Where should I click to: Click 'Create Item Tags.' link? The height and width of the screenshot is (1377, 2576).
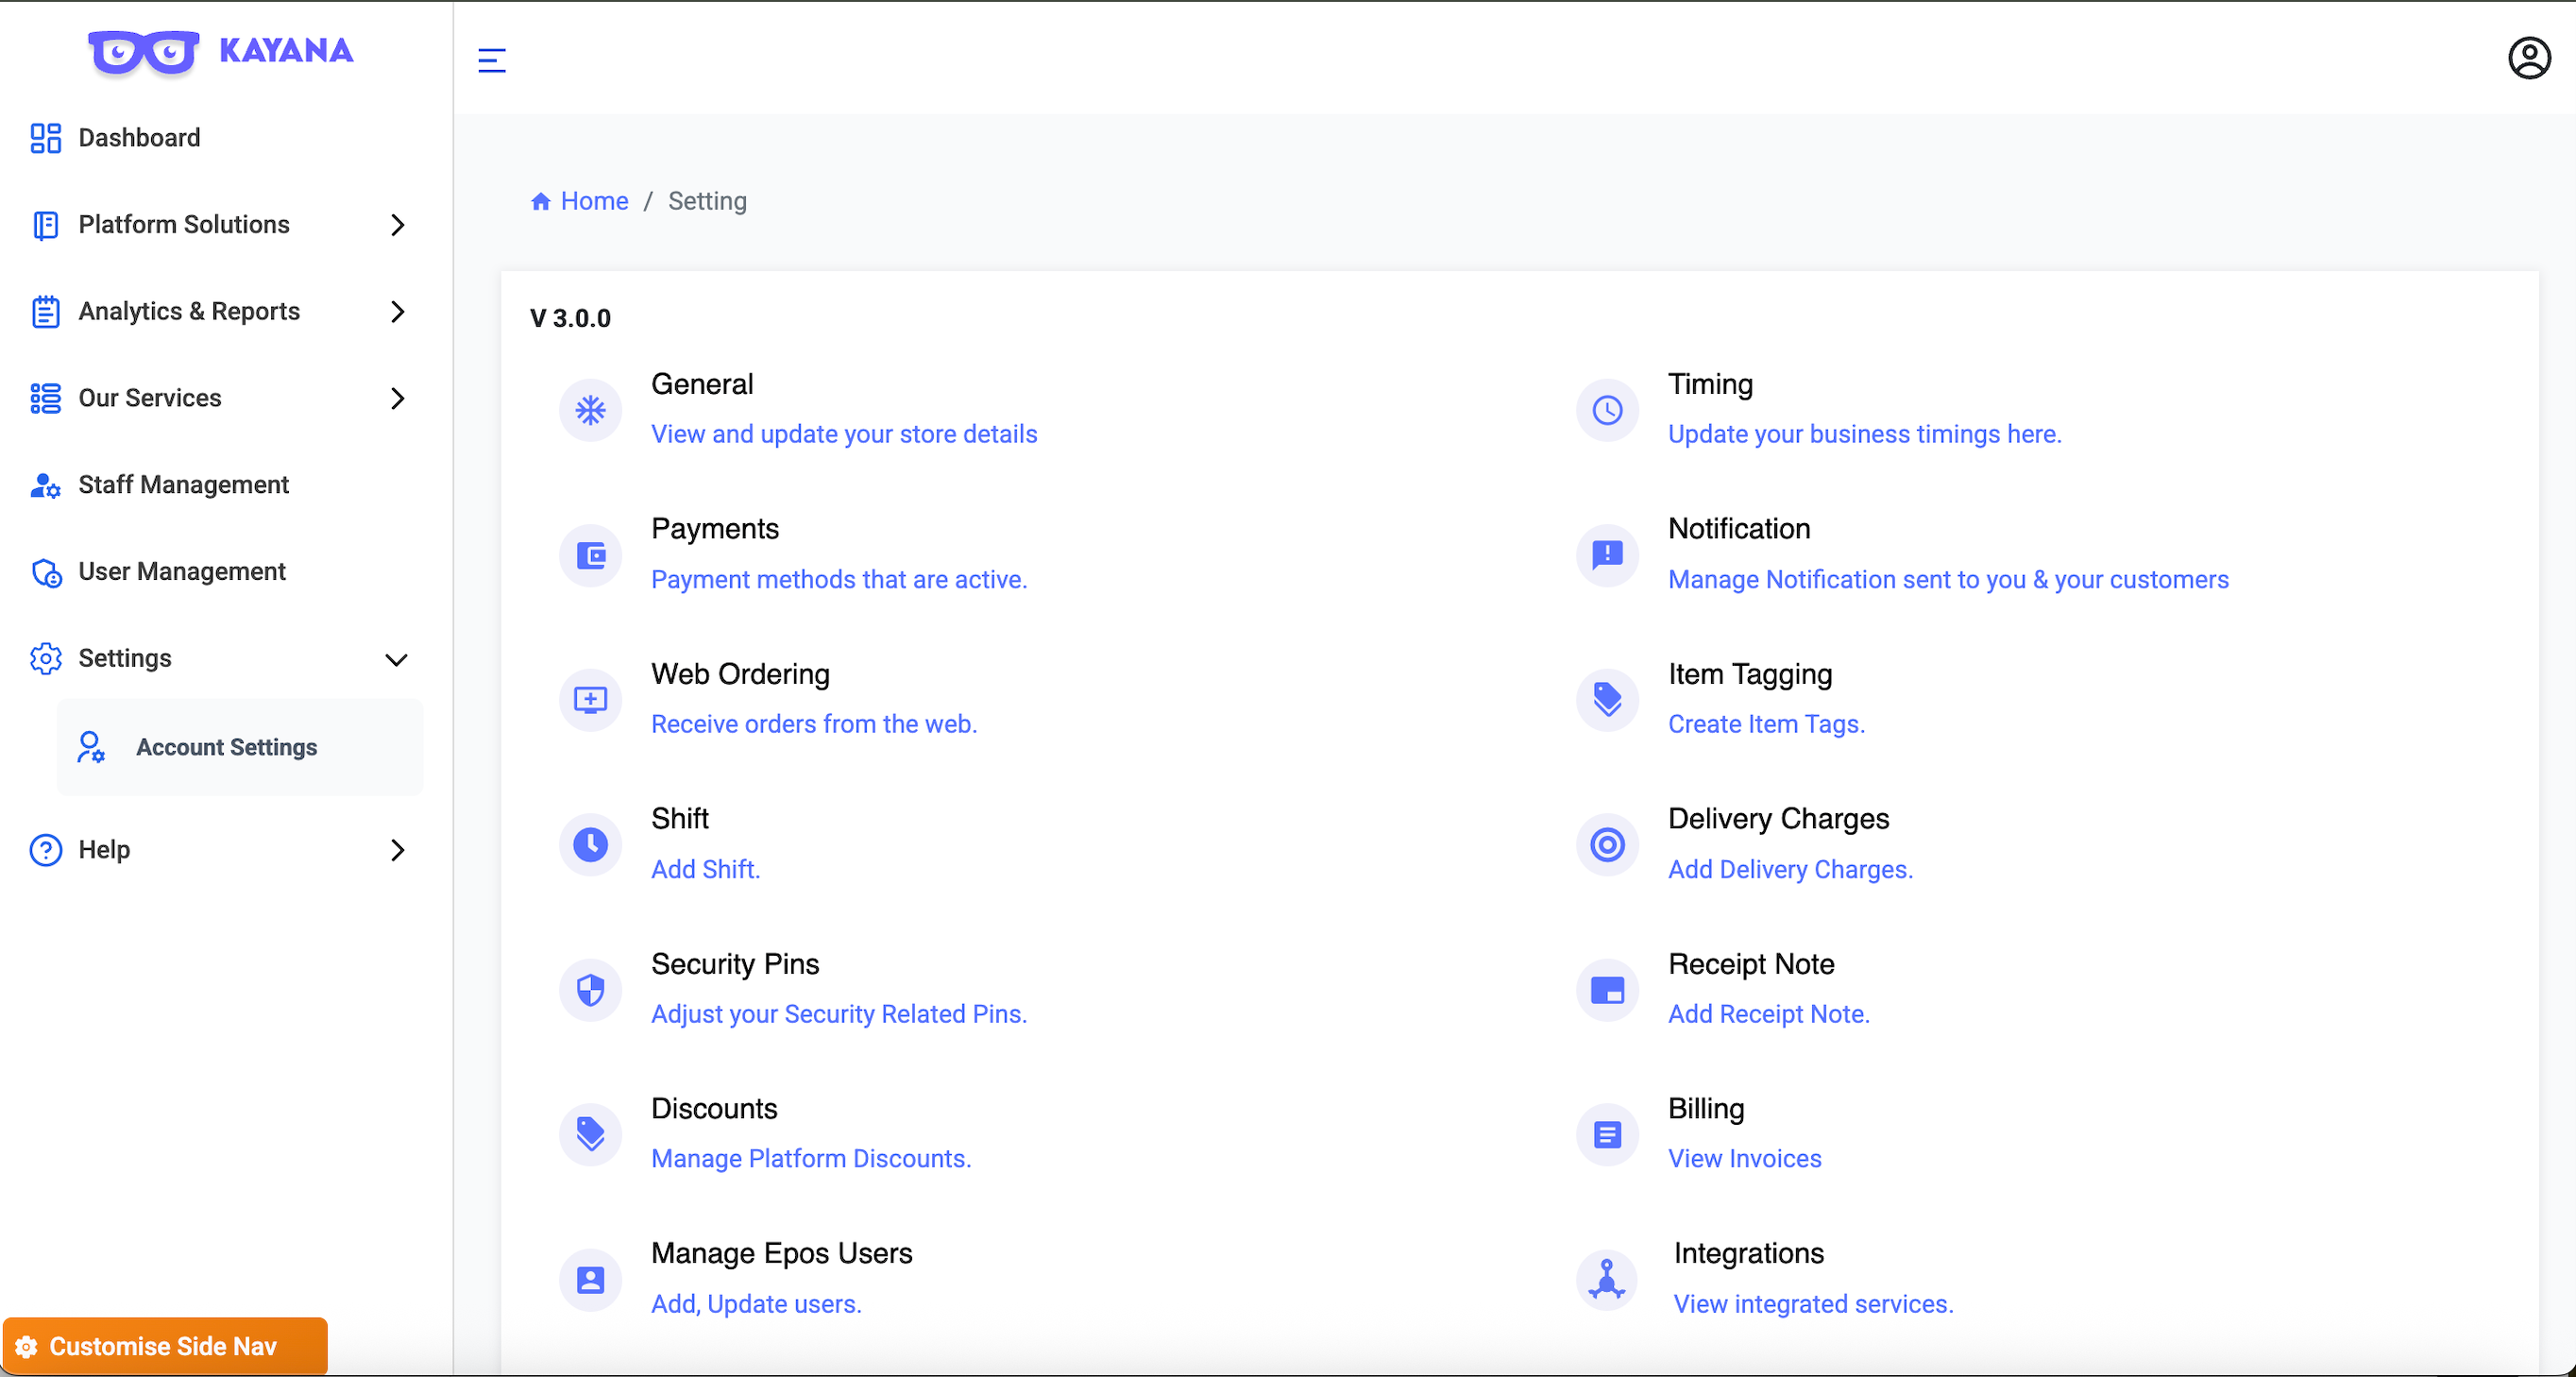point(1766,724)
